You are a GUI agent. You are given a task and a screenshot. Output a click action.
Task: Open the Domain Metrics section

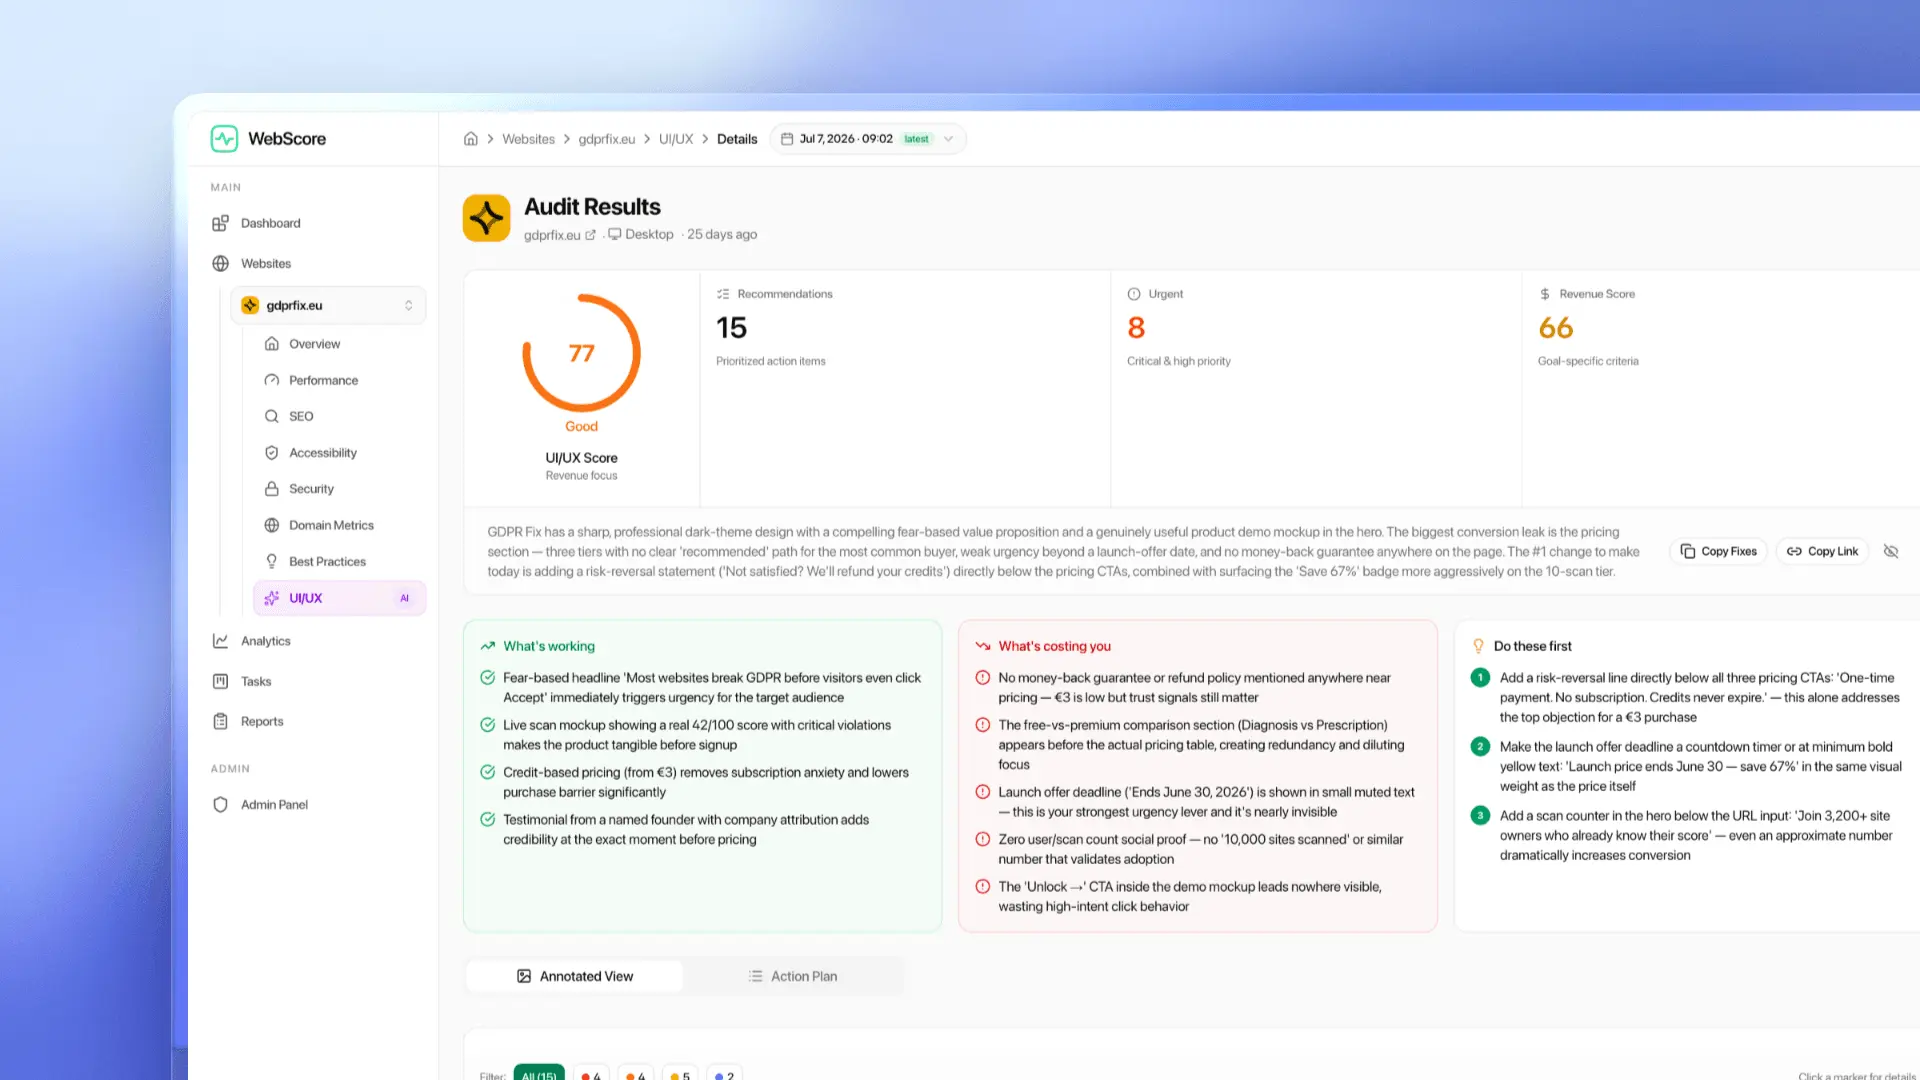[331, 525]
